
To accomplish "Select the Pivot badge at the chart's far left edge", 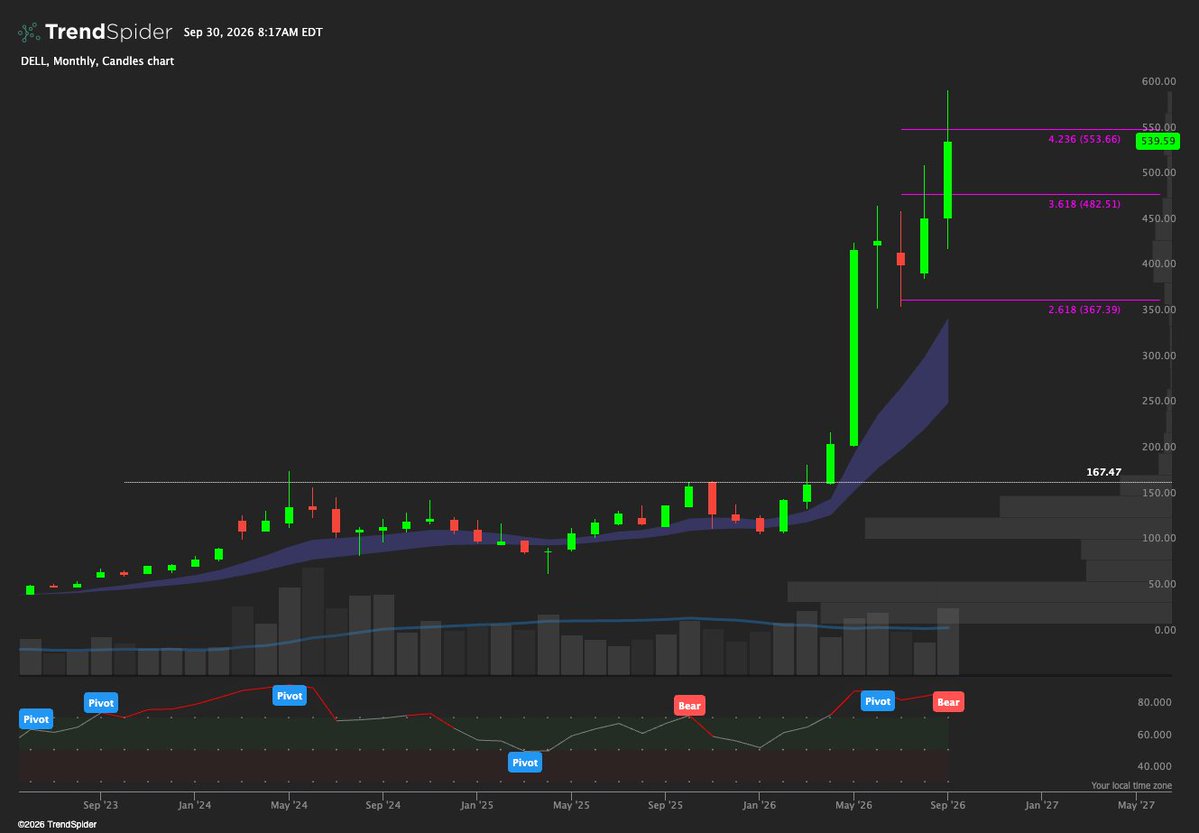I will pos(36,719).
